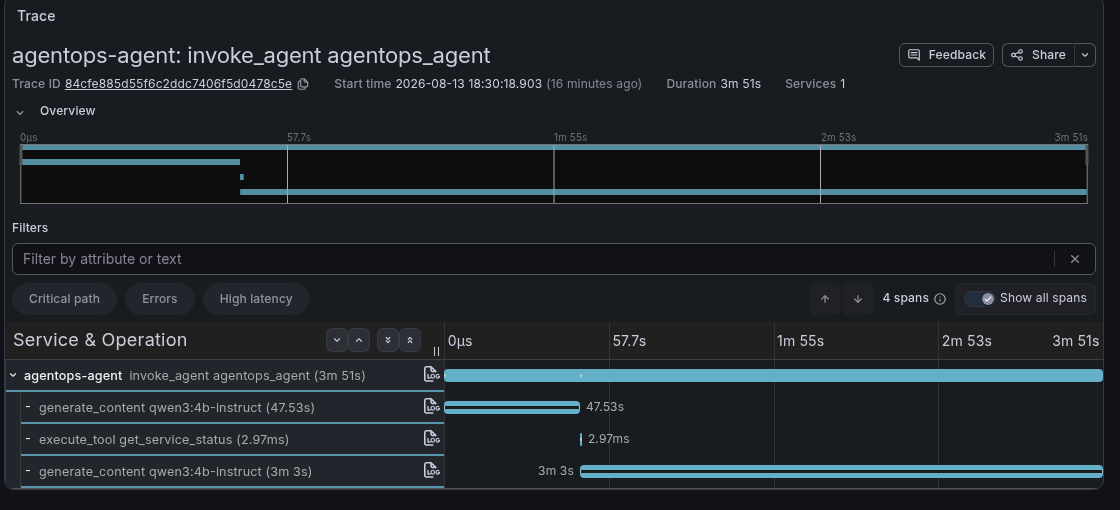This screenshot has width=1120, height=510.
Task: Click the Duration 3m 51s value
Action: (x=740, y=84)
